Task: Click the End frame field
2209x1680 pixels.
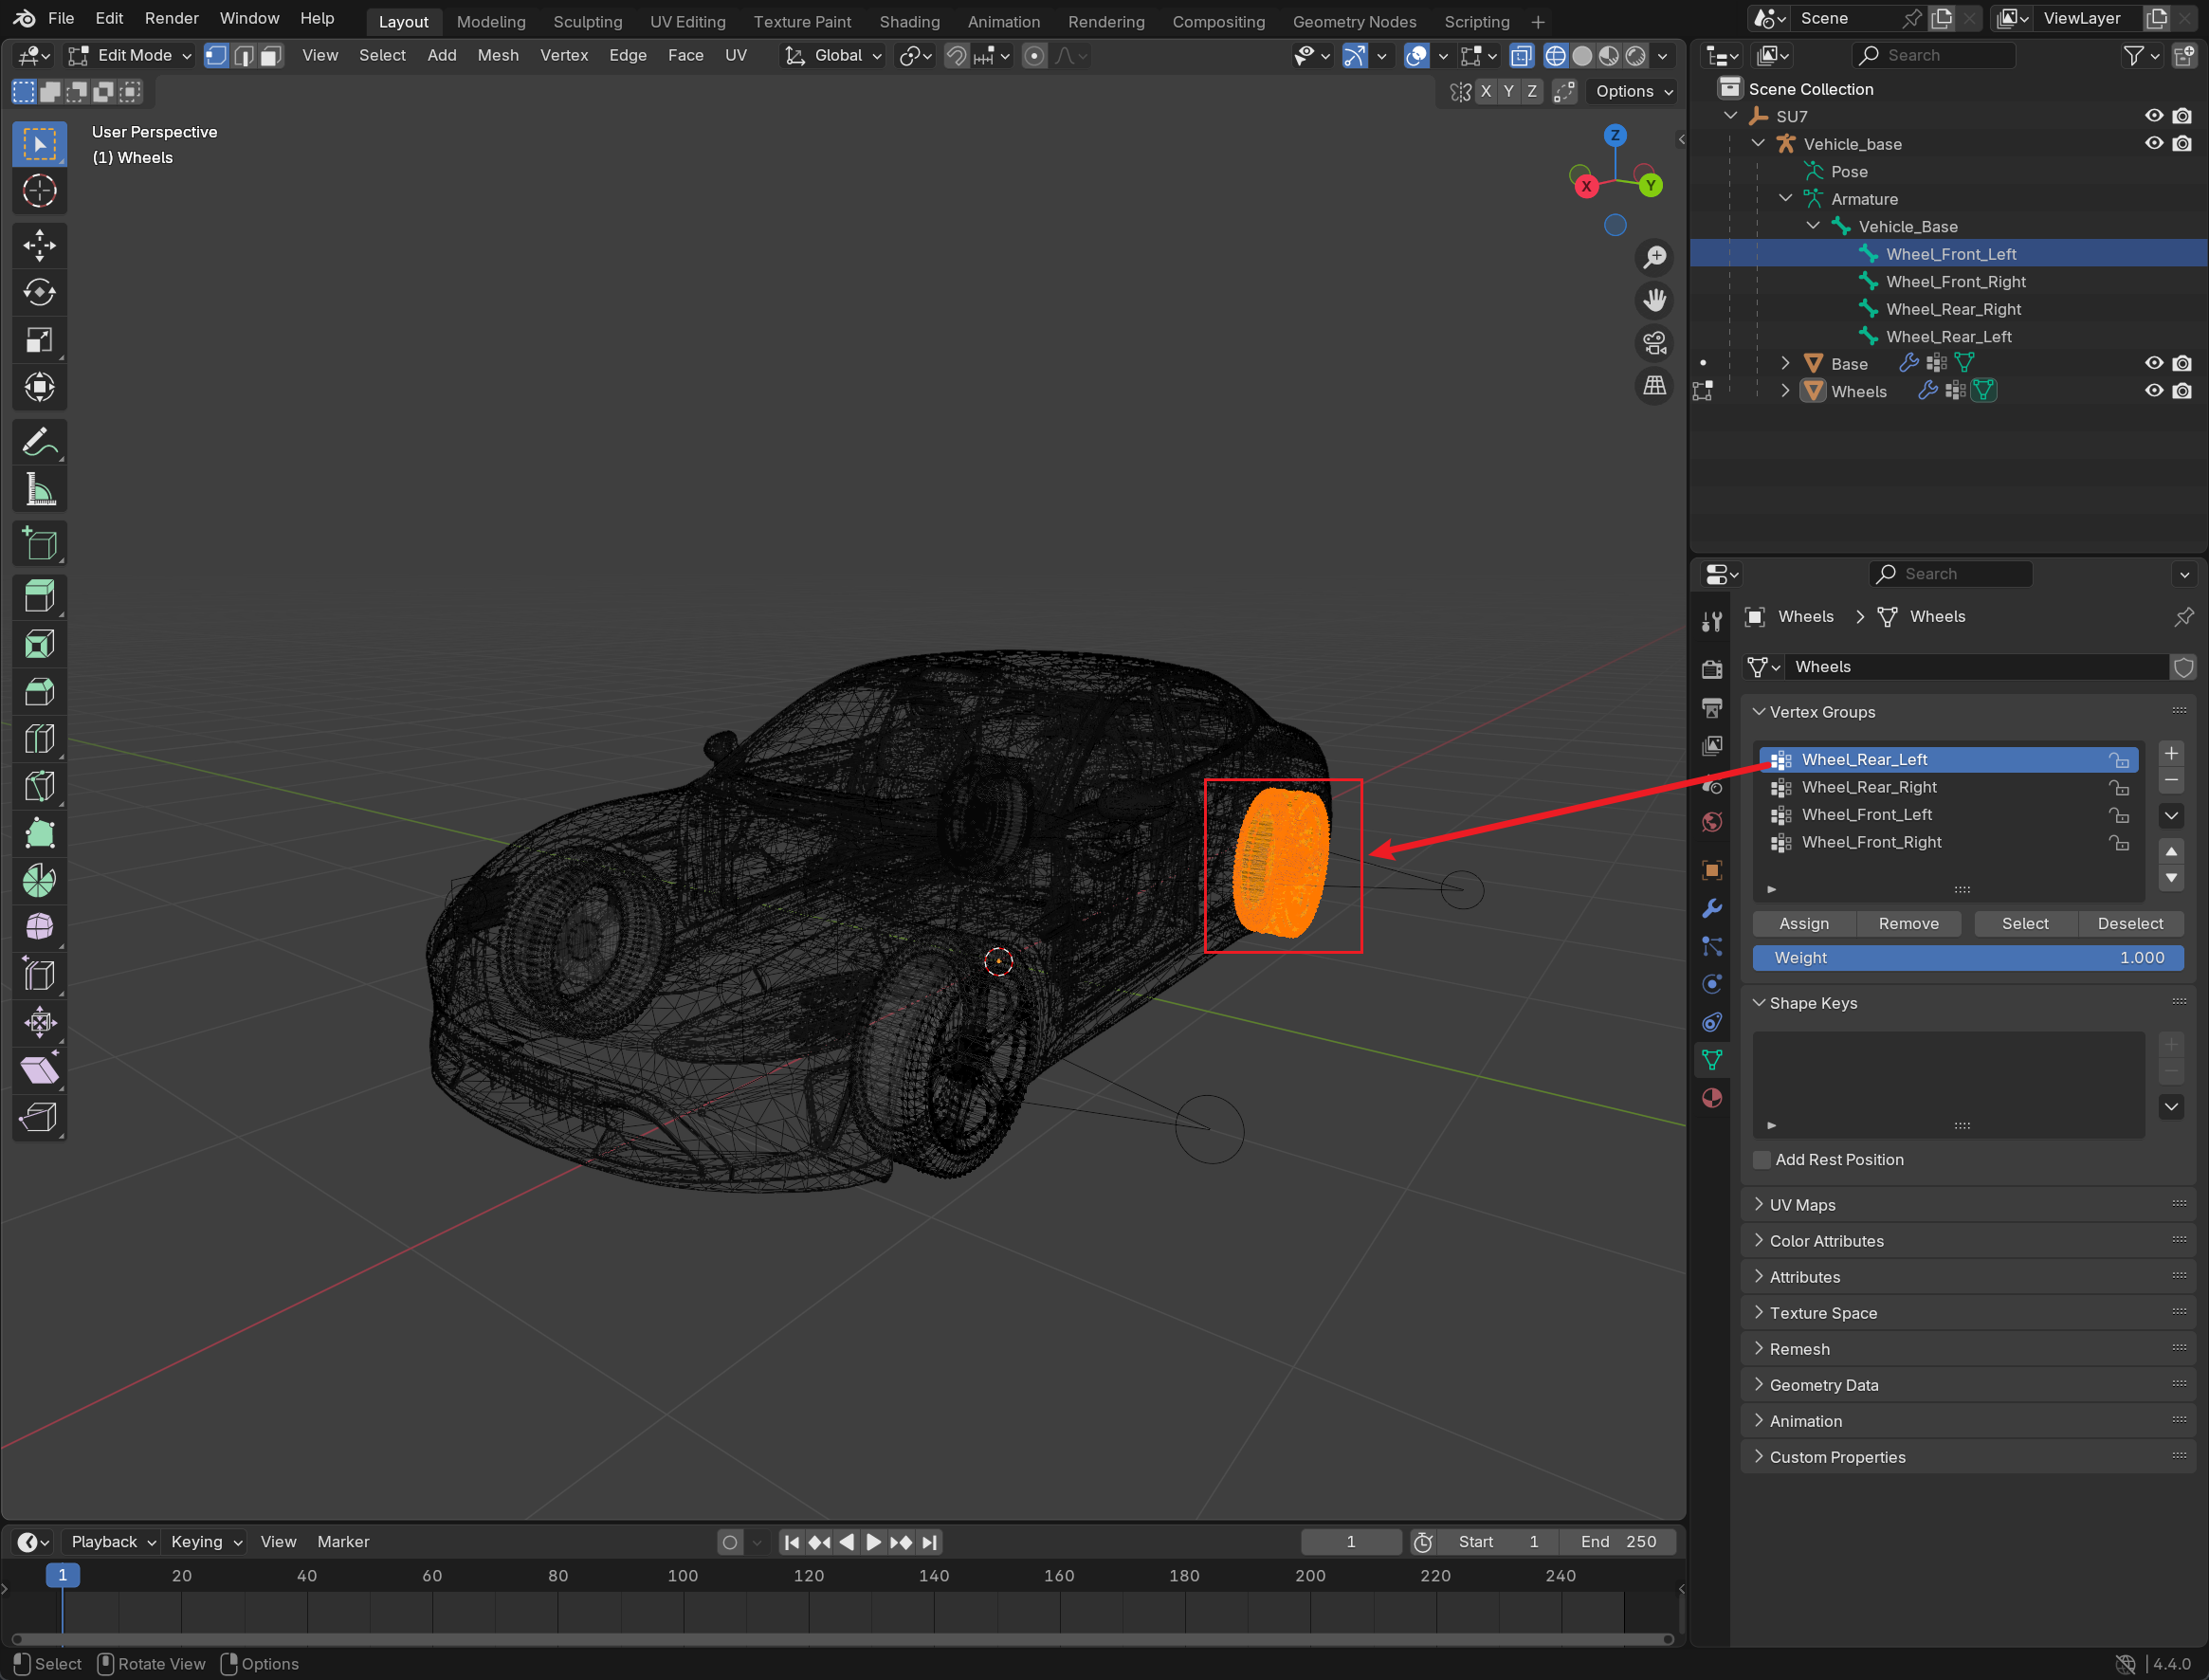Action: tap(1618, 1542)
